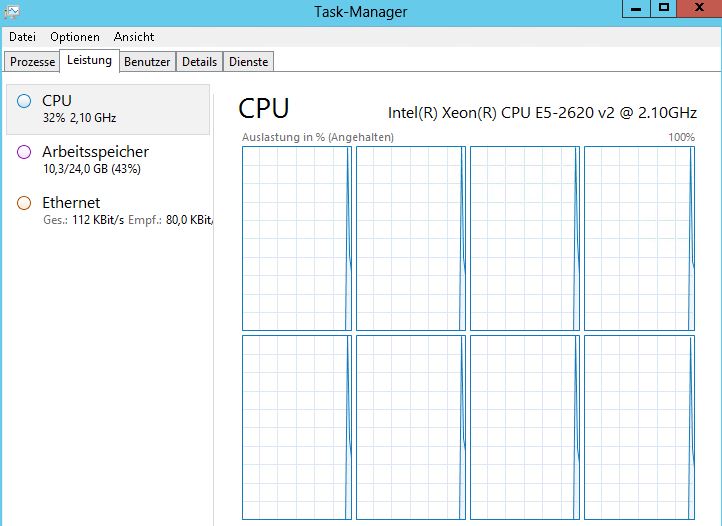722x526 pixels.
Task: Open the Optionen menu
Action: click(x=75, y=37)
